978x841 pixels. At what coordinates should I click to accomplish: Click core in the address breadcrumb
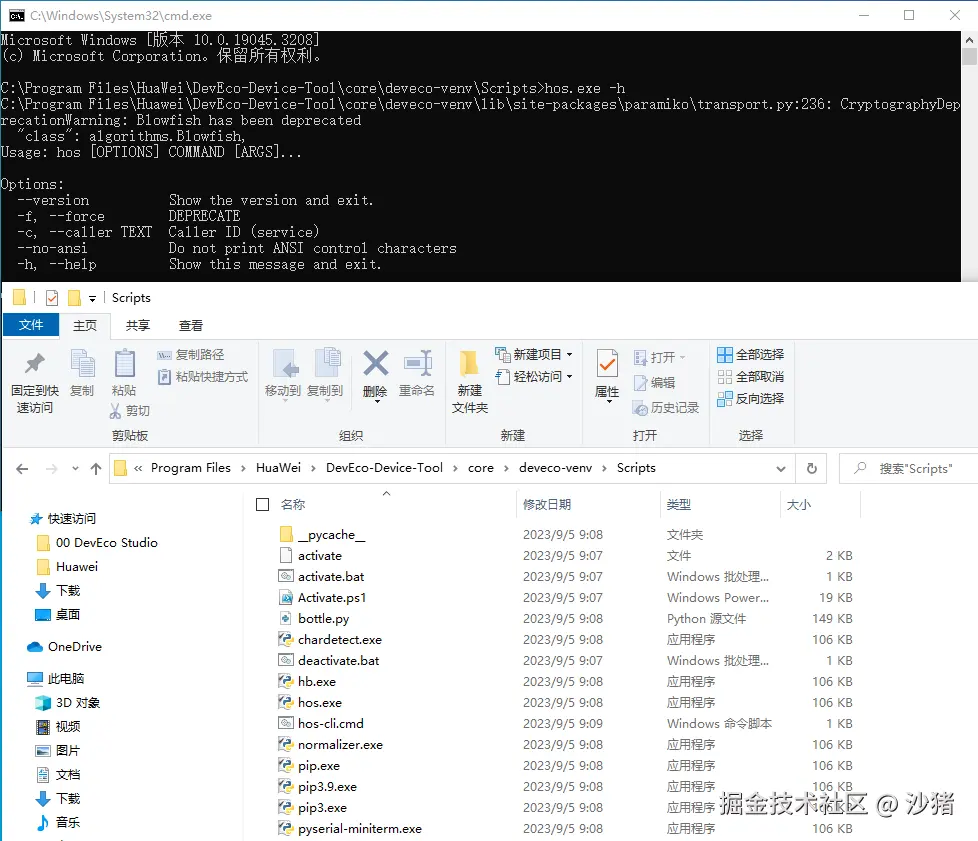[481, 468]
